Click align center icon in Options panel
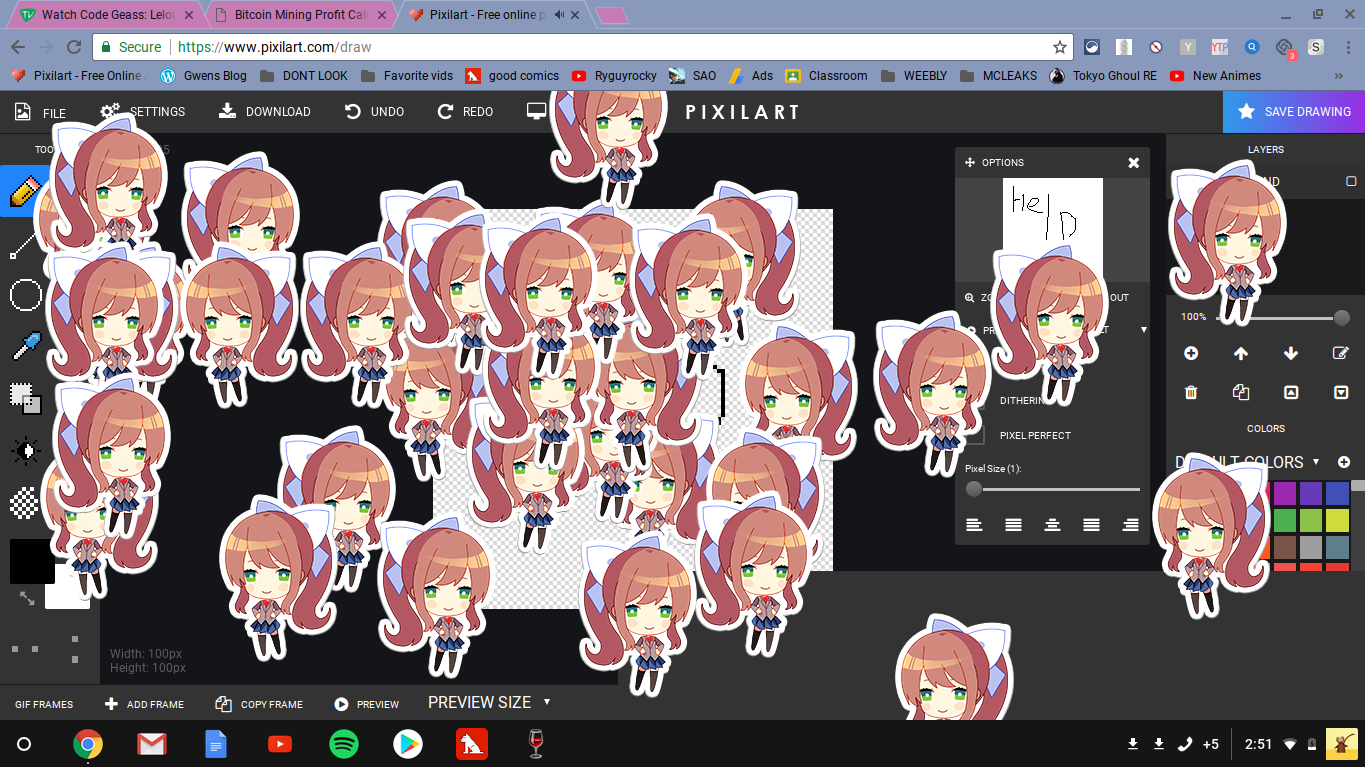 [1052, 524]
